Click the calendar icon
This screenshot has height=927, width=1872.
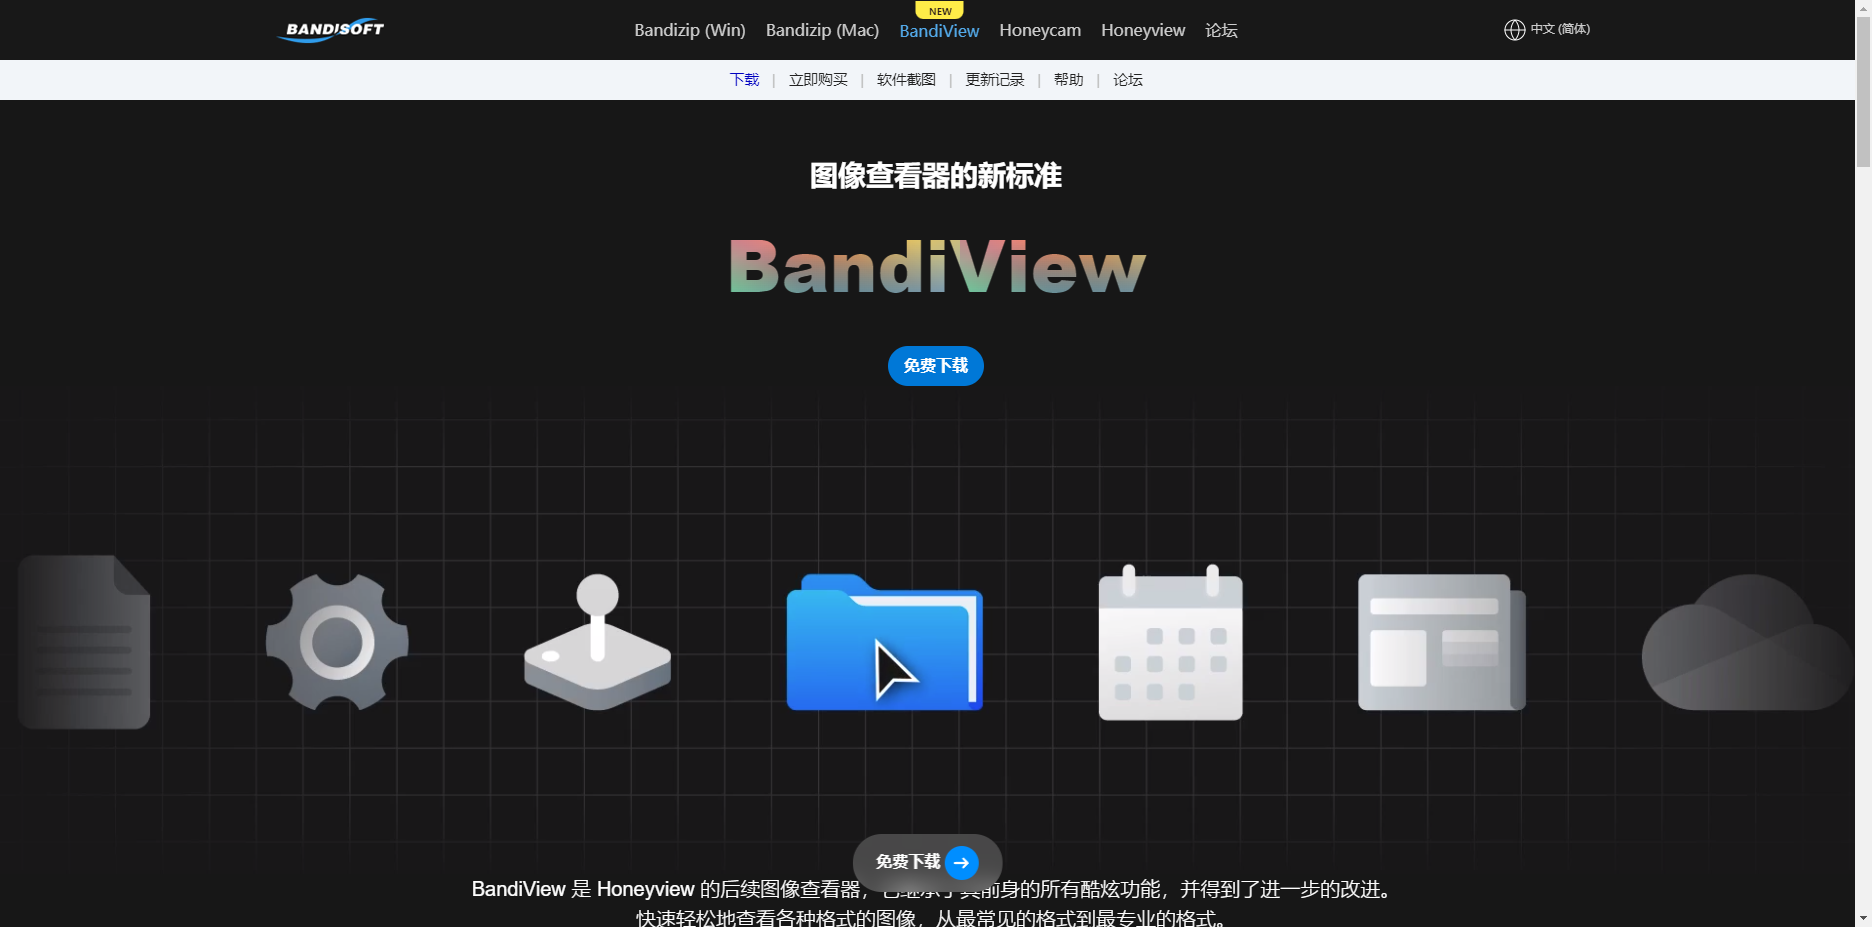[1170, 642]
